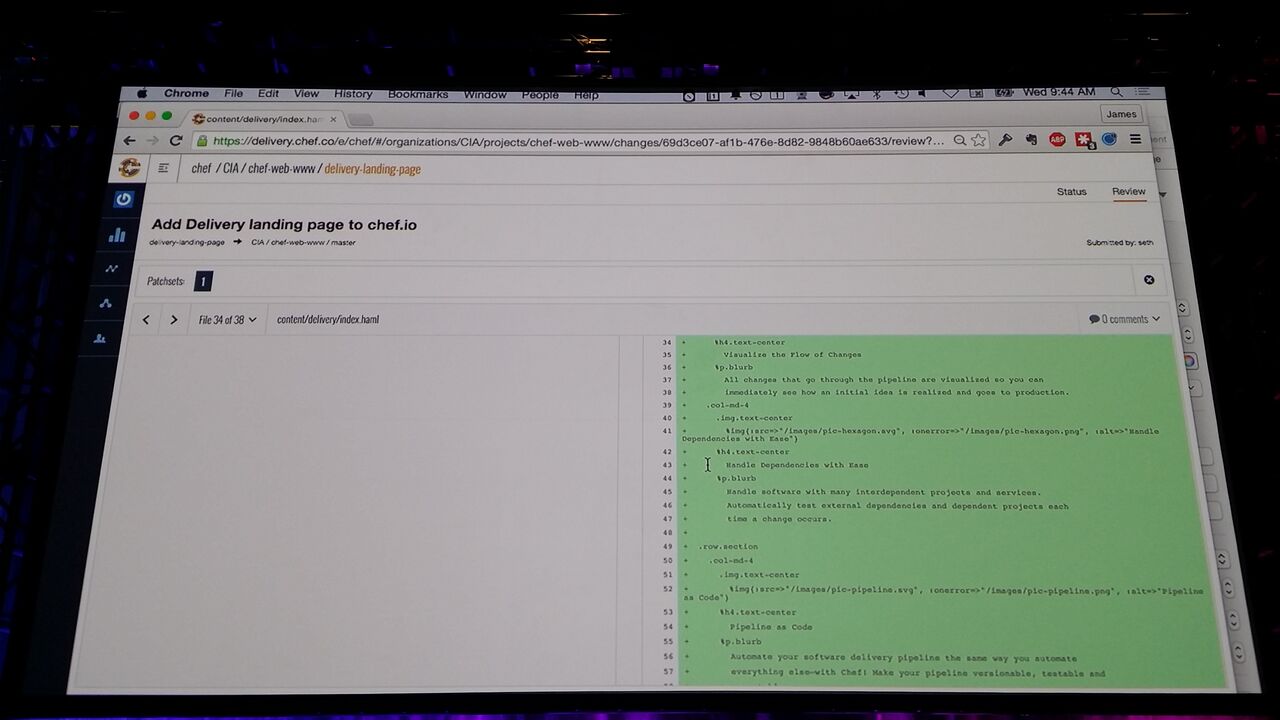
Task: Toggle the sidebar hamburger menu icon
Action: [x=164, y=168]
